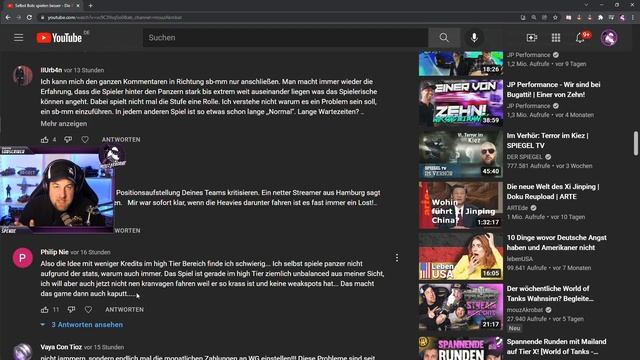Open title 'Der wöchentliche World of Tanks Wahnsinn'
Image resolution: width=640 pixels, height=360 pixels.
pyautogui.click(x=550, y=293)
